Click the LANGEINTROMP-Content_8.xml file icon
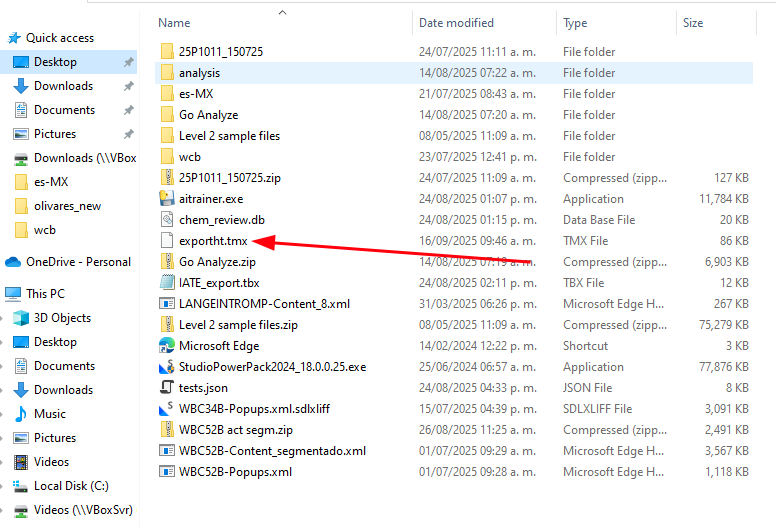This screenshot has height=528, width=776. pyautogui.click(x=167, y=303)
